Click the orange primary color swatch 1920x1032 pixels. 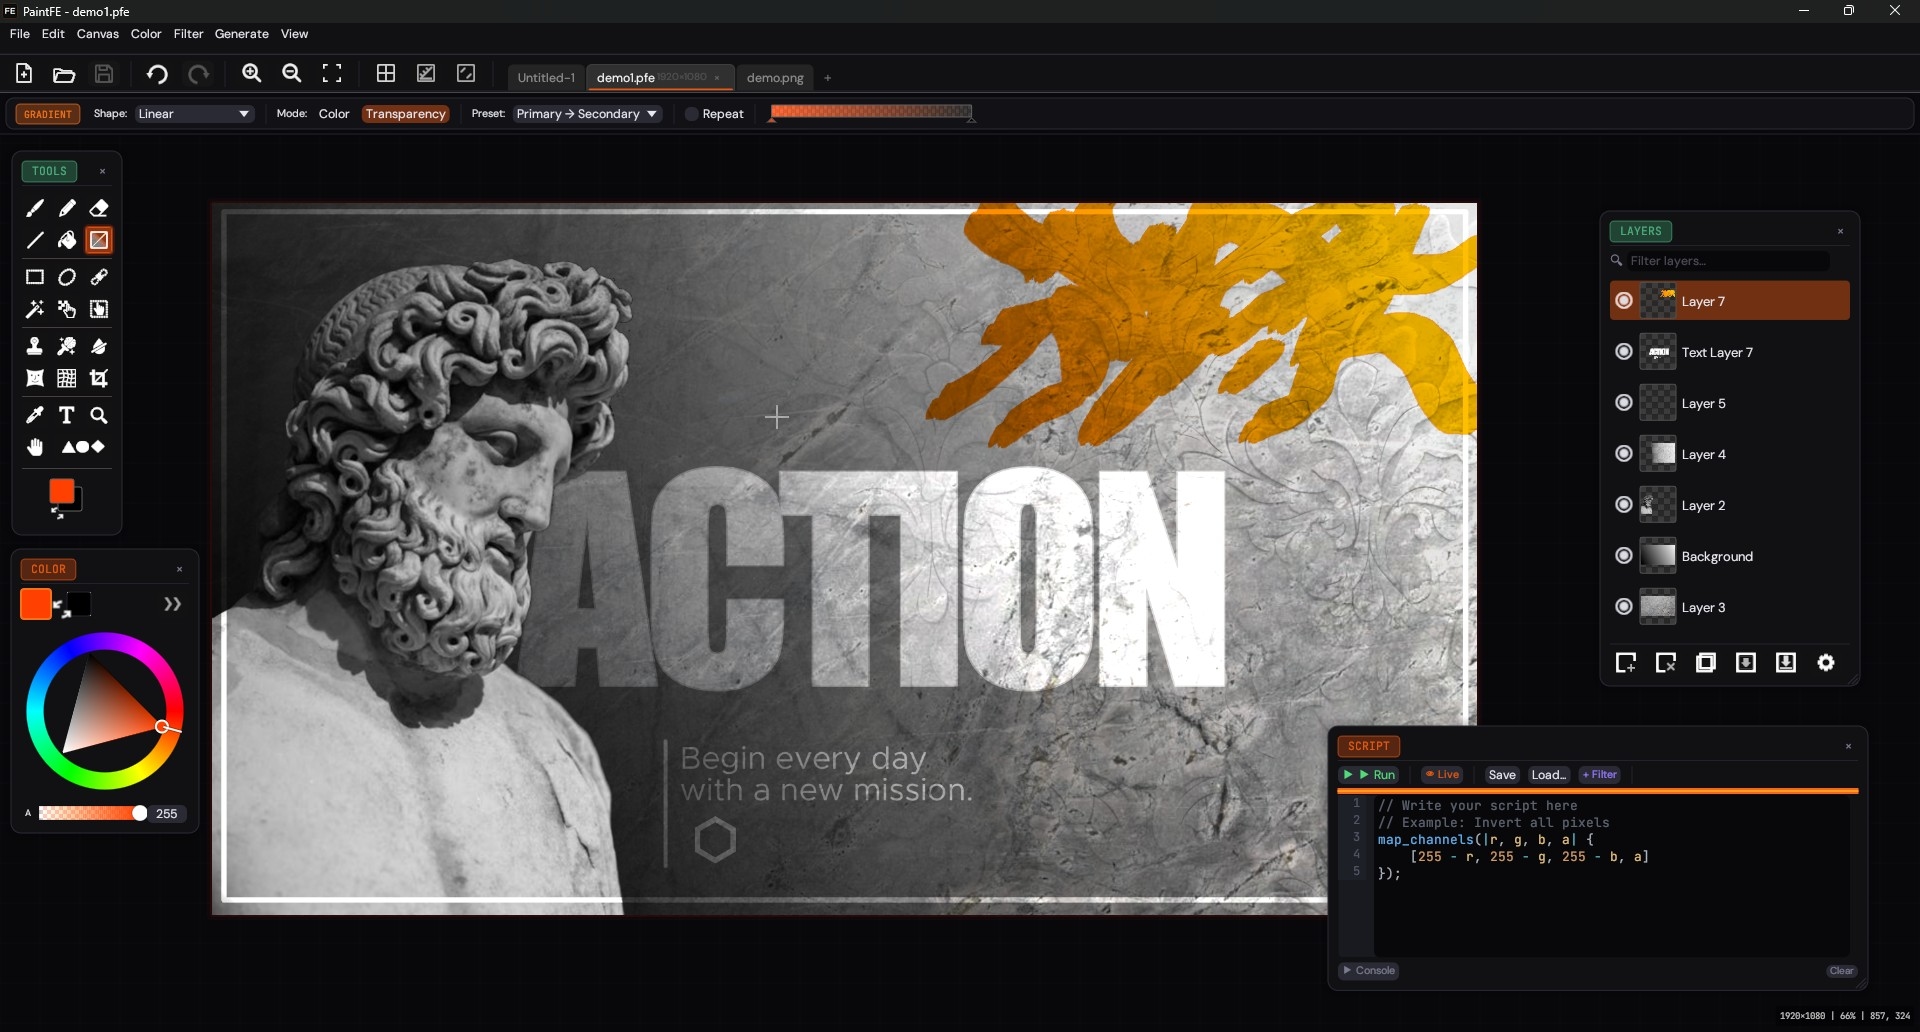pos(36,604)
